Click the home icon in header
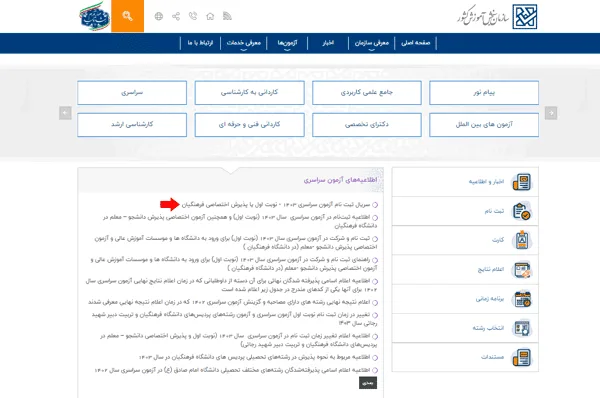Image resolution: width=600 pixels, height=398 pixels. pos(210,16)
